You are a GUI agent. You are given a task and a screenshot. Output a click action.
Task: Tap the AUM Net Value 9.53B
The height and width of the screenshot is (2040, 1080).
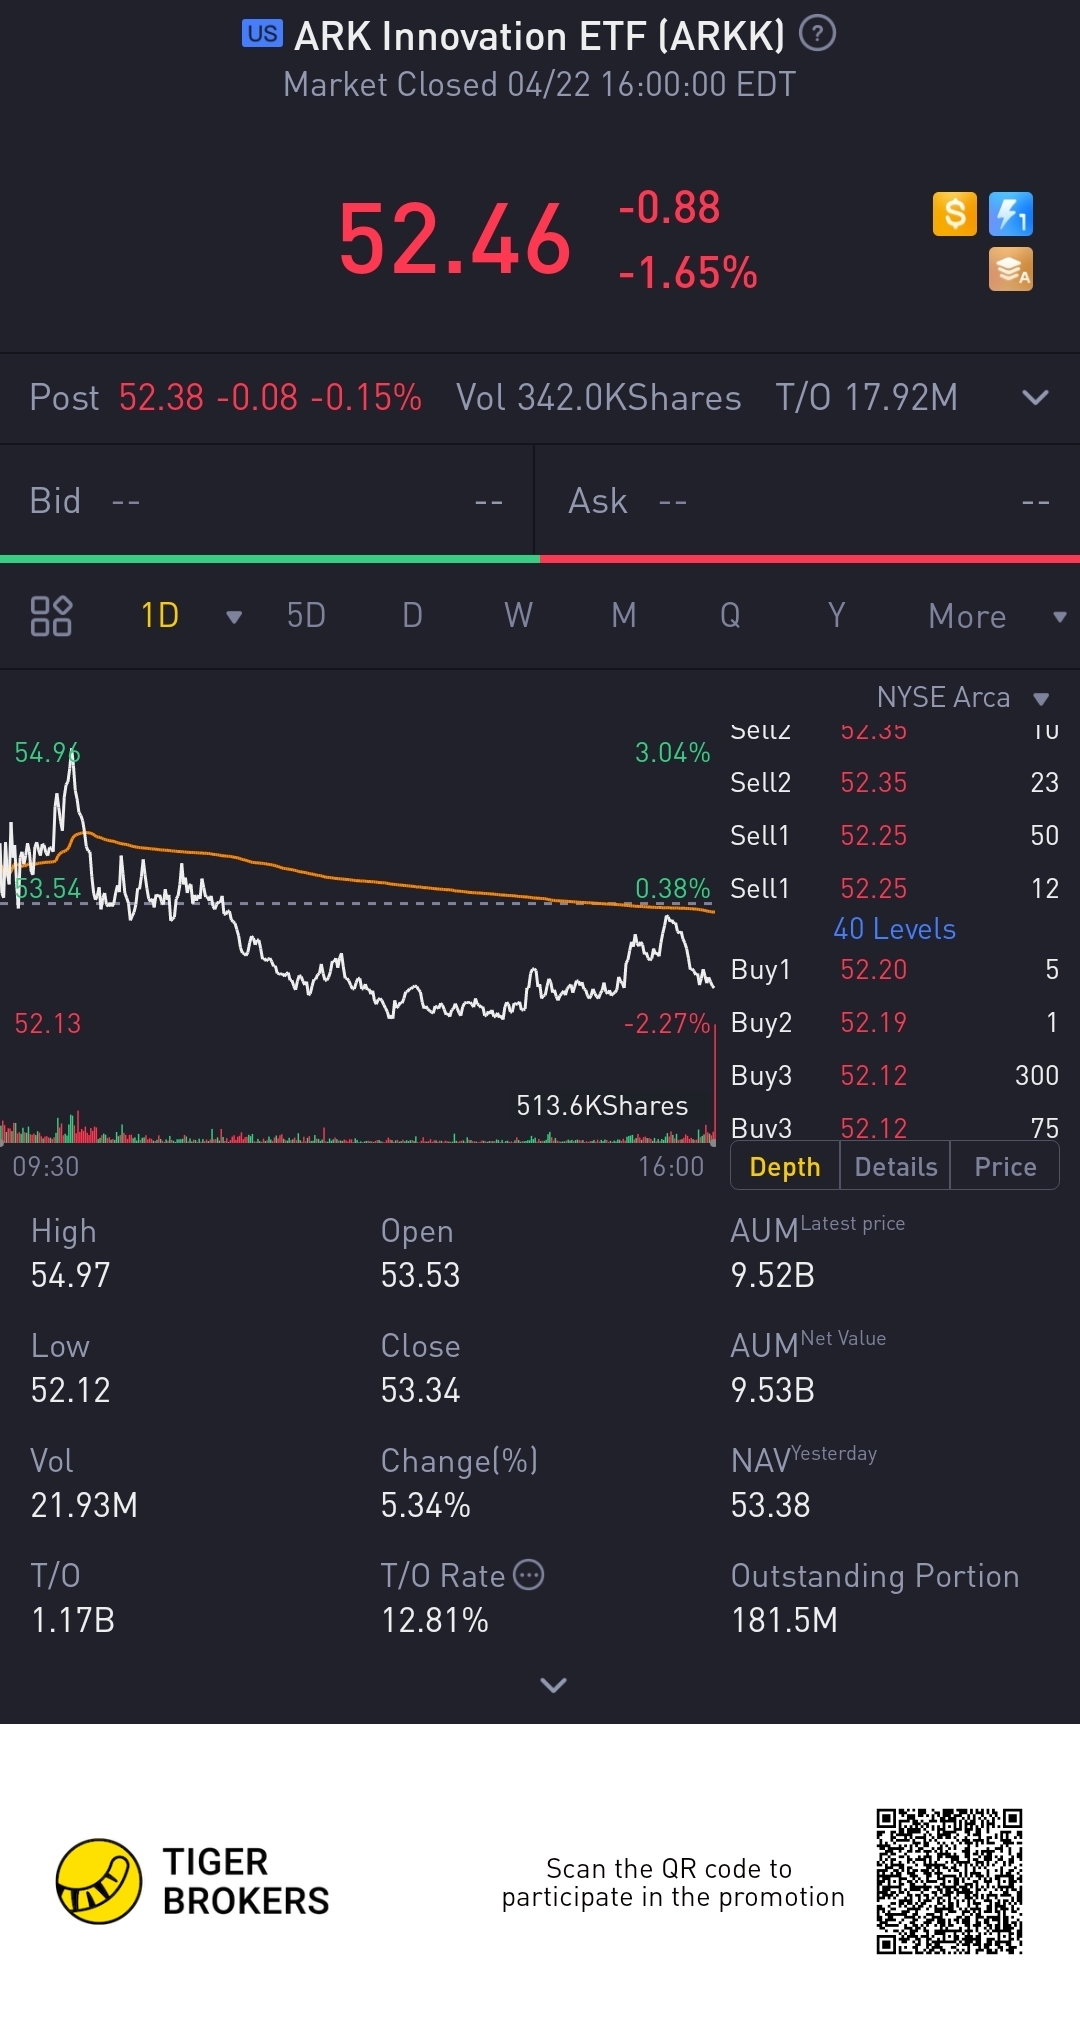[772, 1390]
